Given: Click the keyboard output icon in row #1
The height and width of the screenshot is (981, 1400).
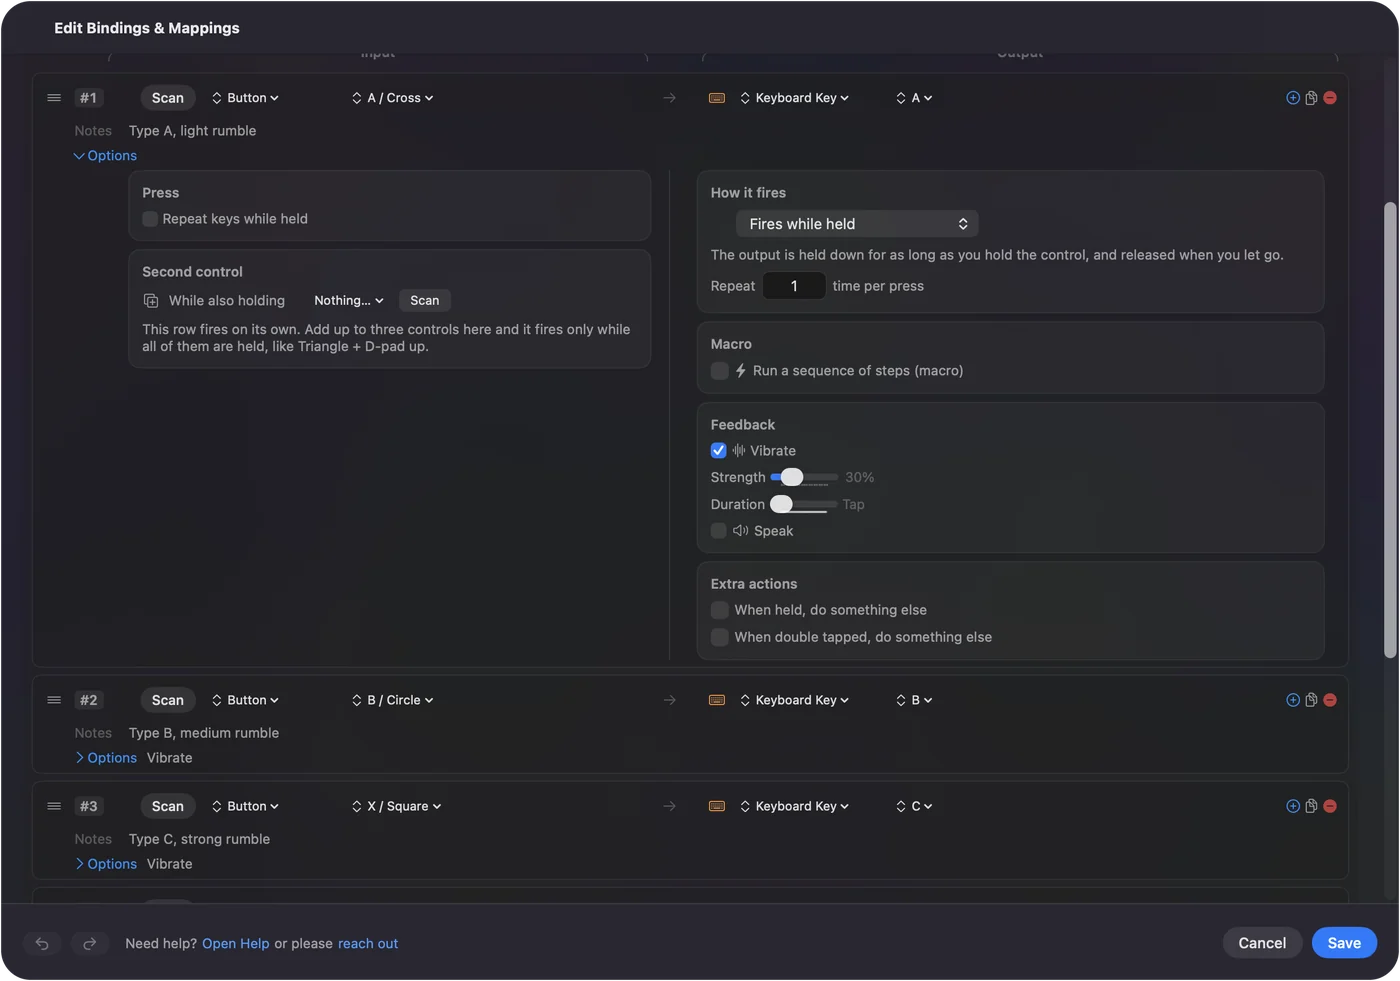Looking at the screenshot, I should coord(717,98).
